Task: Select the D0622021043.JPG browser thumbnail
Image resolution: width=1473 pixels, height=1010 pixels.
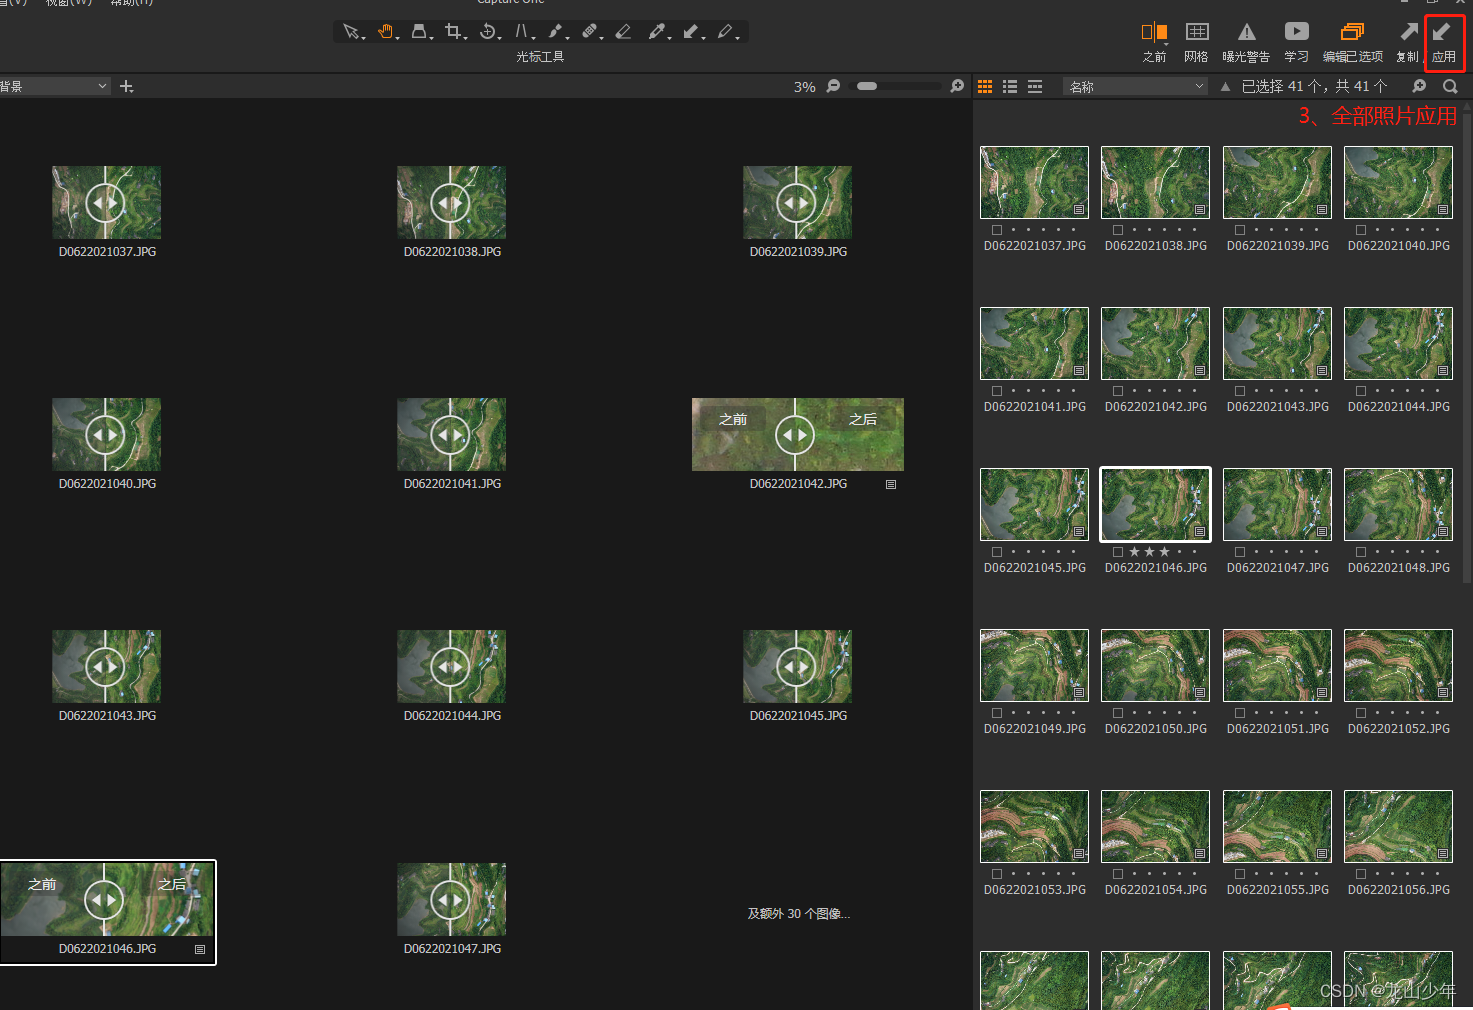Action: tap(1277, 343)
